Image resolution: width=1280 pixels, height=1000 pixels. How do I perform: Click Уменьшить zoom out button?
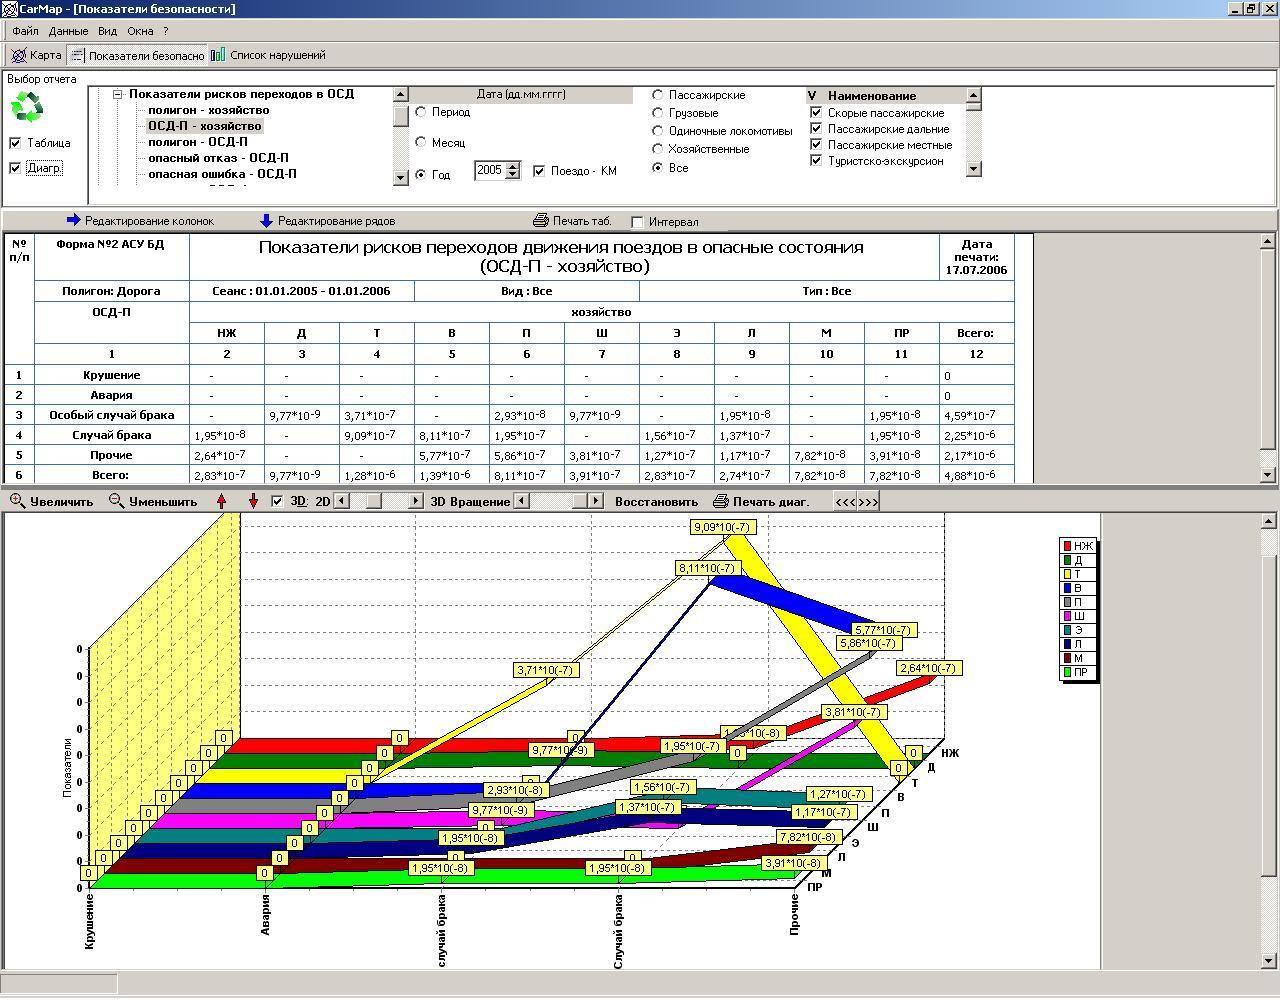pyautogui.click(x=153, y=501)
